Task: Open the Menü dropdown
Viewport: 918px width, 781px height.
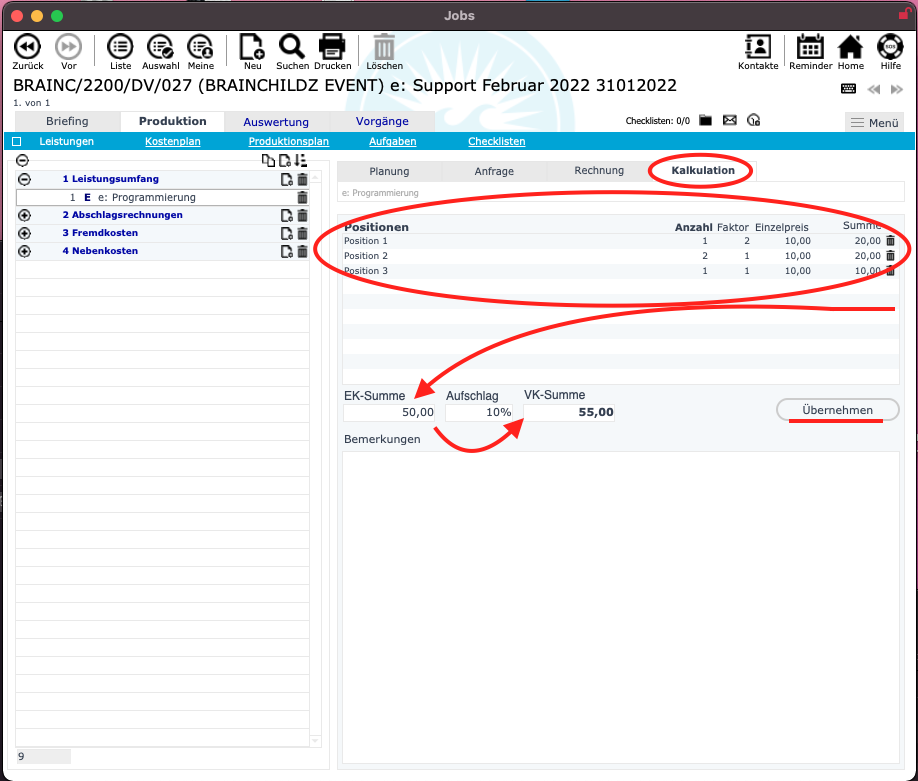Action: click(x=874, y=122)
